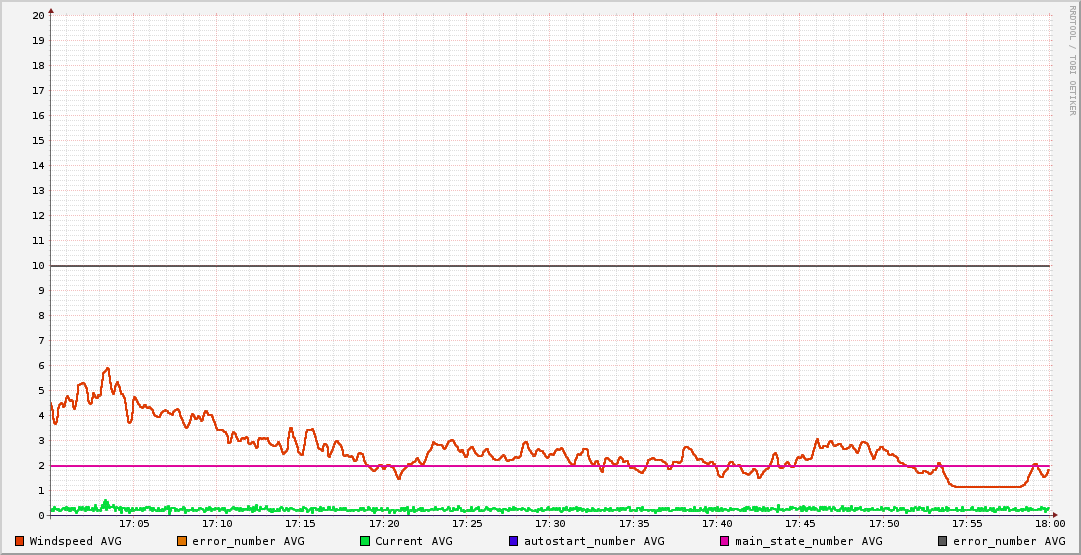Click the RRDTOOL / TOBI OETIKER watermark

1072,60
